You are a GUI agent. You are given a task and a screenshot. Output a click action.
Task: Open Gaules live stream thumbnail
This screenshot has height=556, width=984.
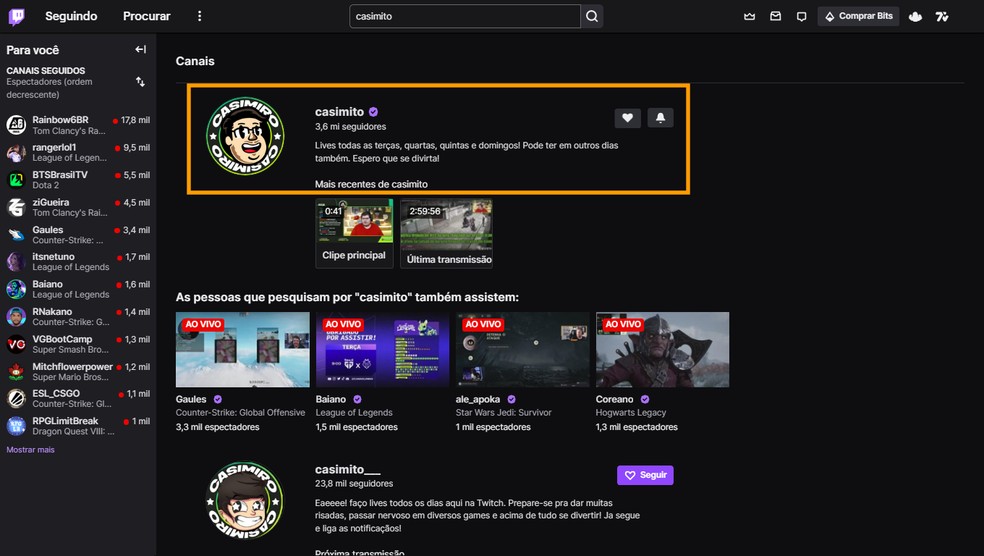(x=242, y=350)
